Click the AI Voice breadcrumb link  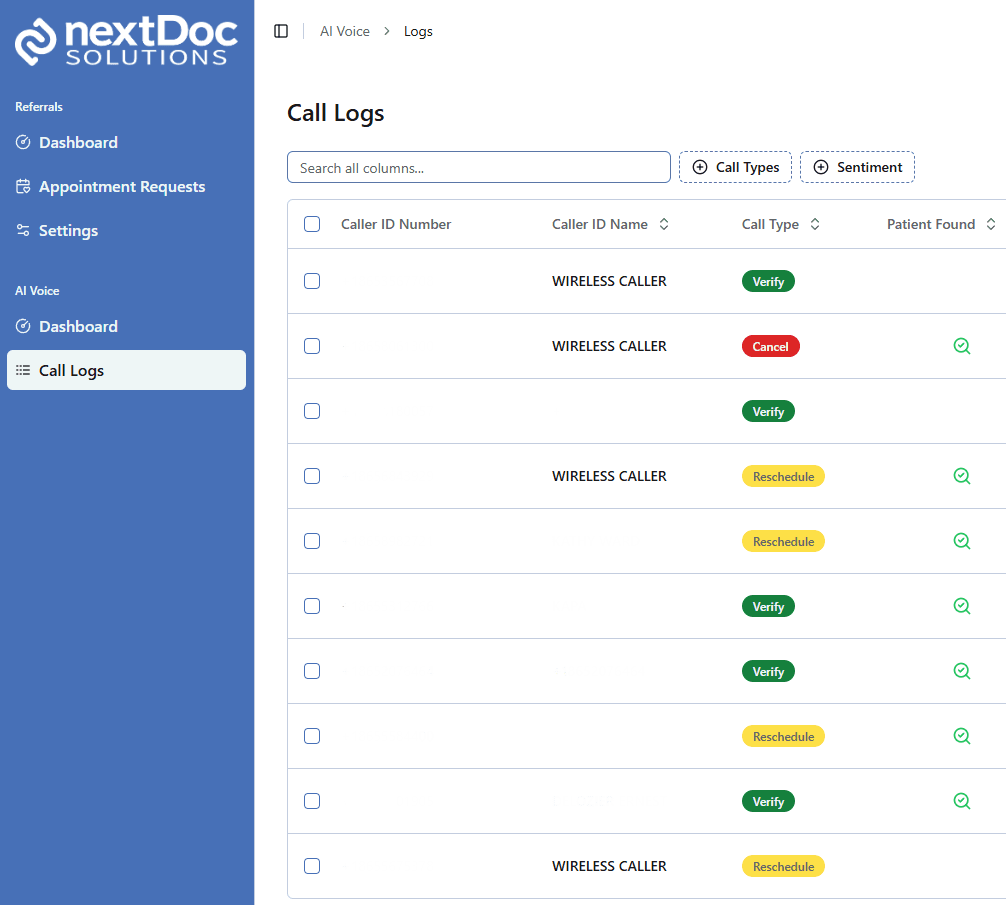[345, 31]
